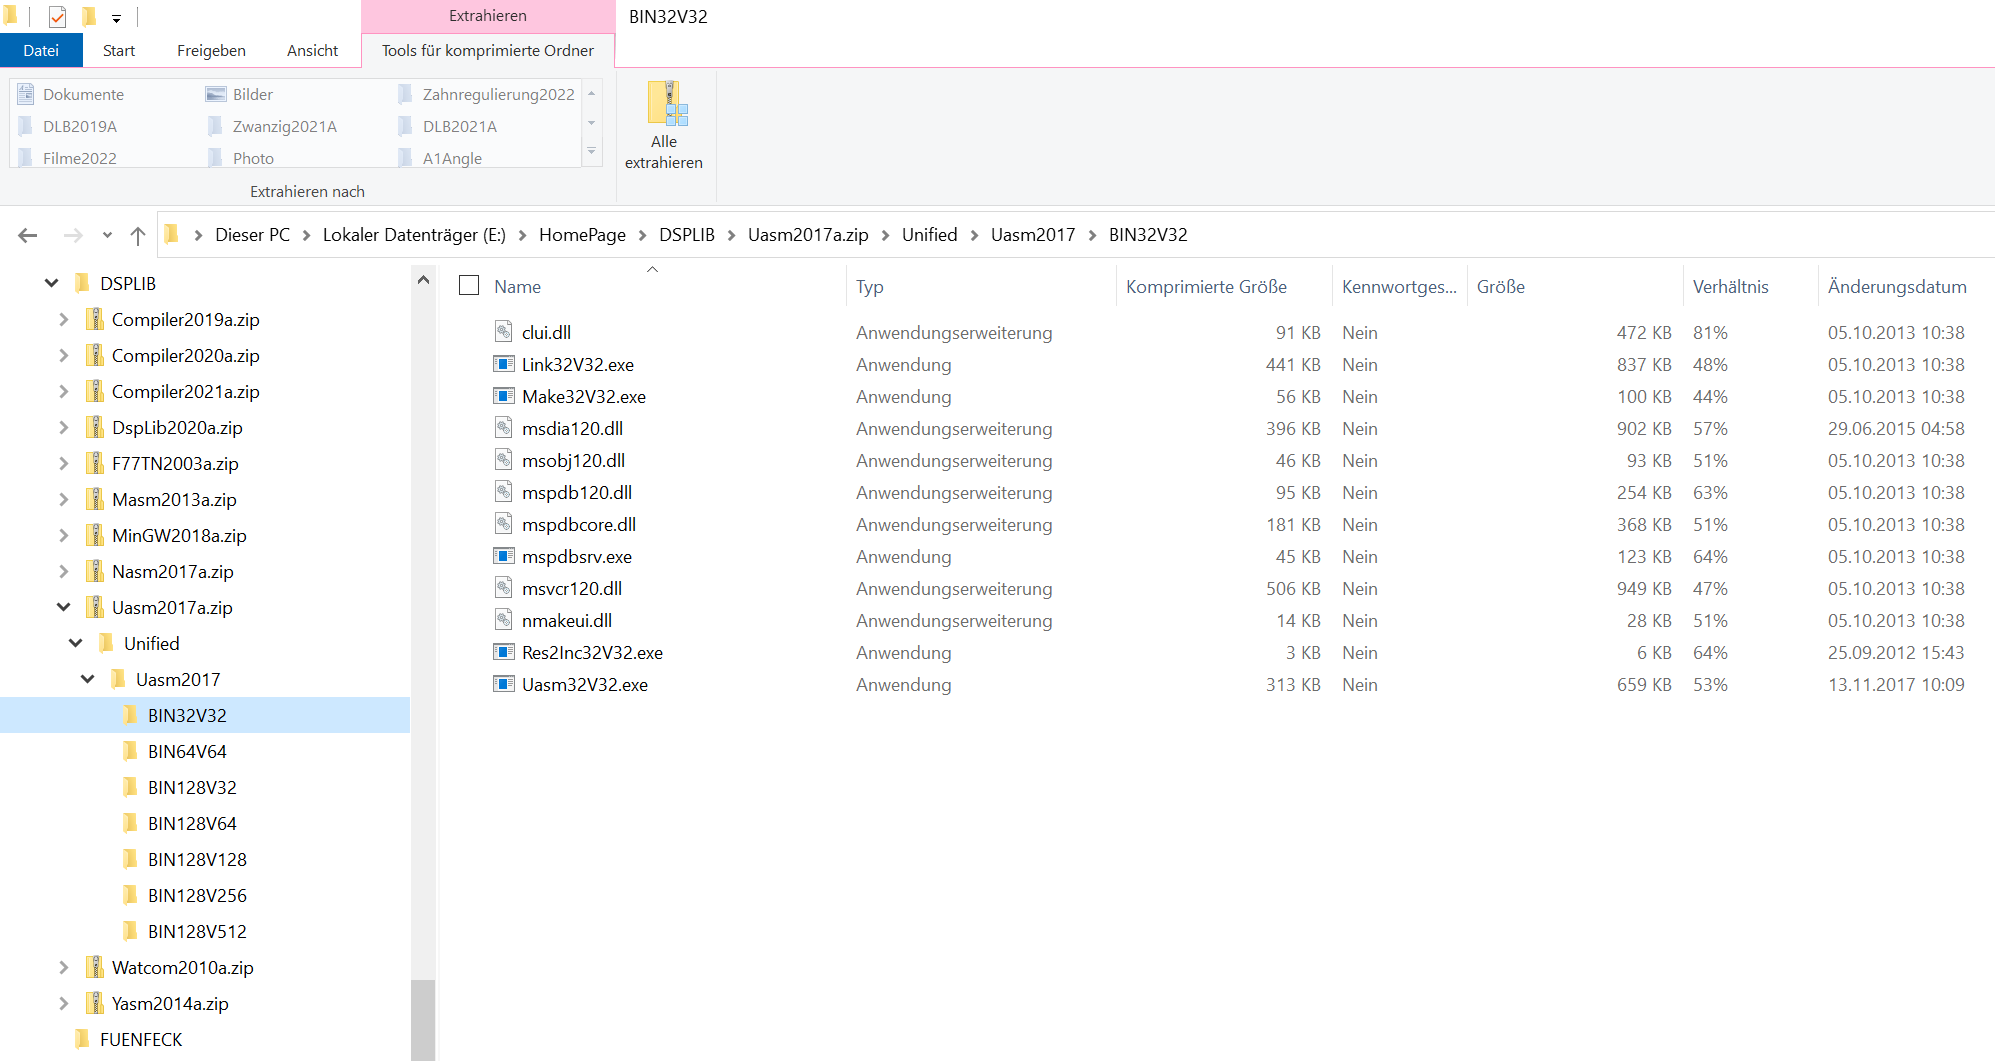Click the msvcr120.dll file icon
The width and height of the screenshot is (1995, 1061).
click(x=504, y=588)
